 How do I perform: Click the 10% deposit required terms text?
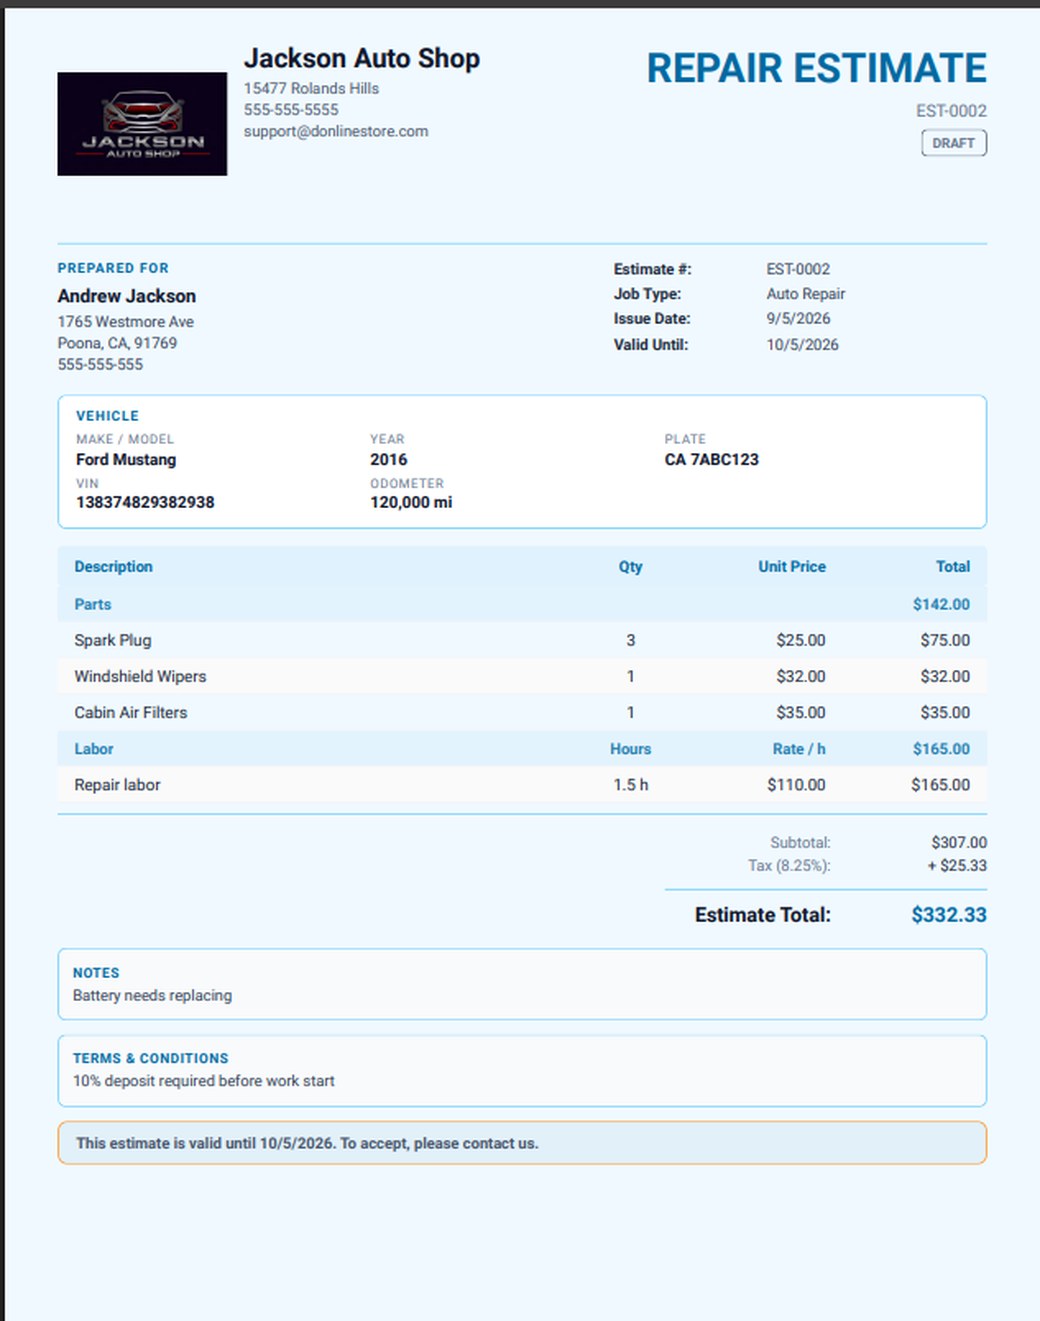tap(204, 1081)
